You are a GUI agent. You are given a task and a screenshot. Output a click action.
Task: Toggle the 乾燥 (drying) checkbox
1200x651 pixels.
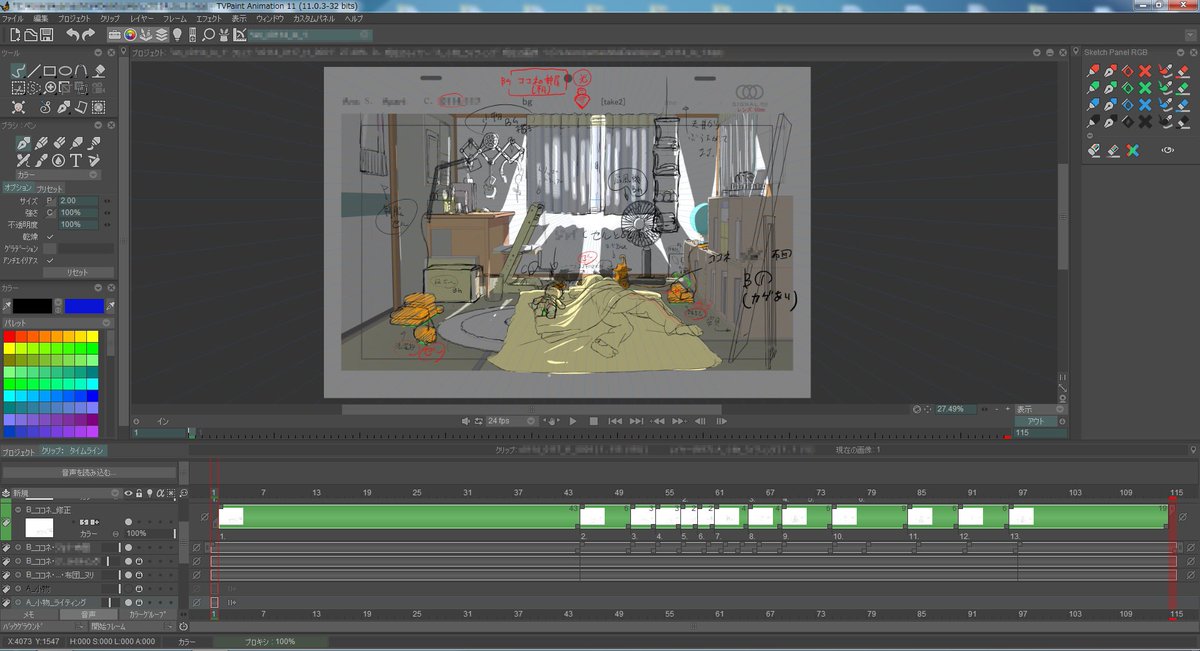[50, 236]
